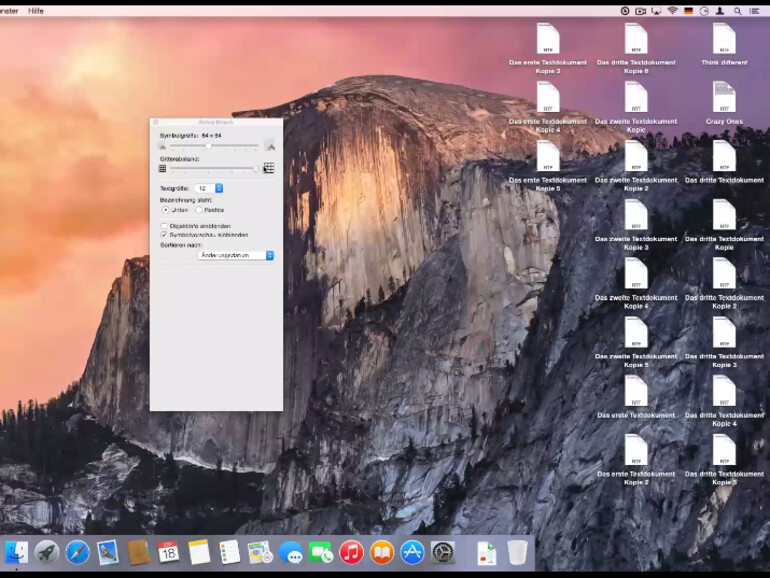
Task: Select Das dritte Textdokument Kopie 4 file
Action: 724,391
